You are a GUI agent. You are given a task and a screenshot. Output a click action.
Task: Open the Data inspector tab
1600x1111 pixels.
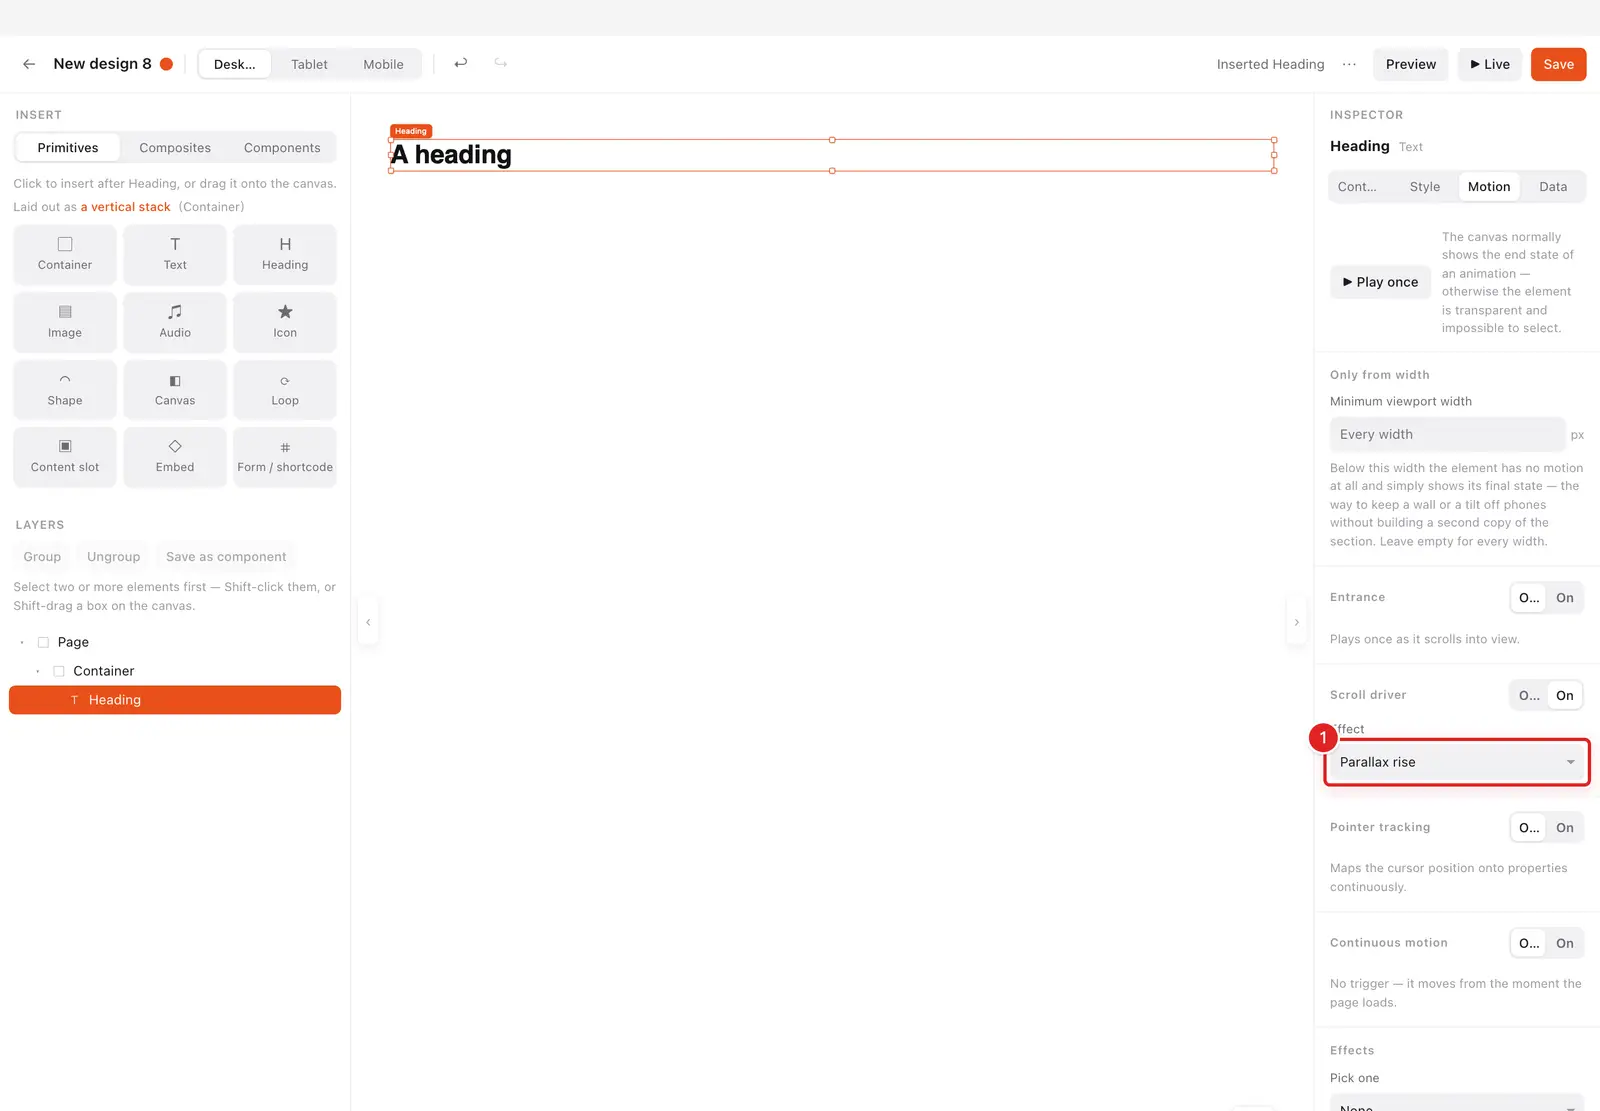tap(1553, 186)
